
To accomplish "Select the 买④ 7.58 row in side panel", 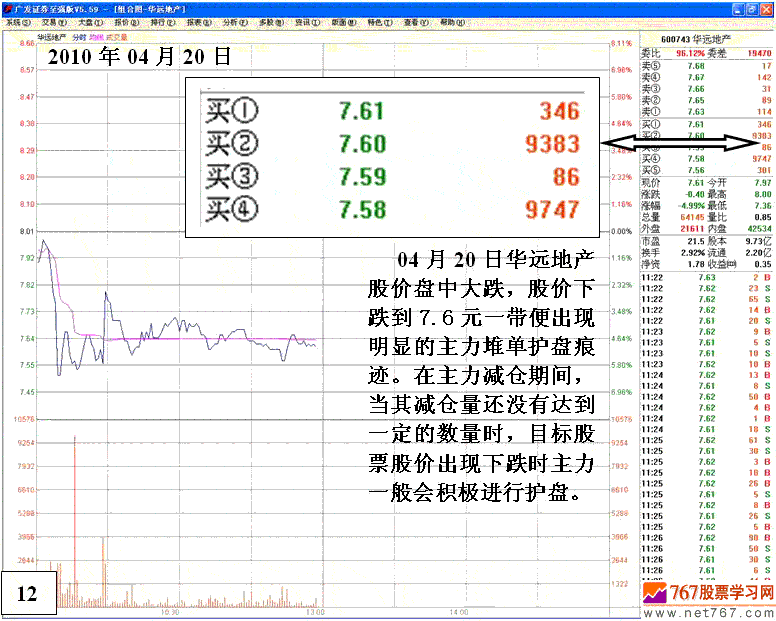I will (708, 158).
